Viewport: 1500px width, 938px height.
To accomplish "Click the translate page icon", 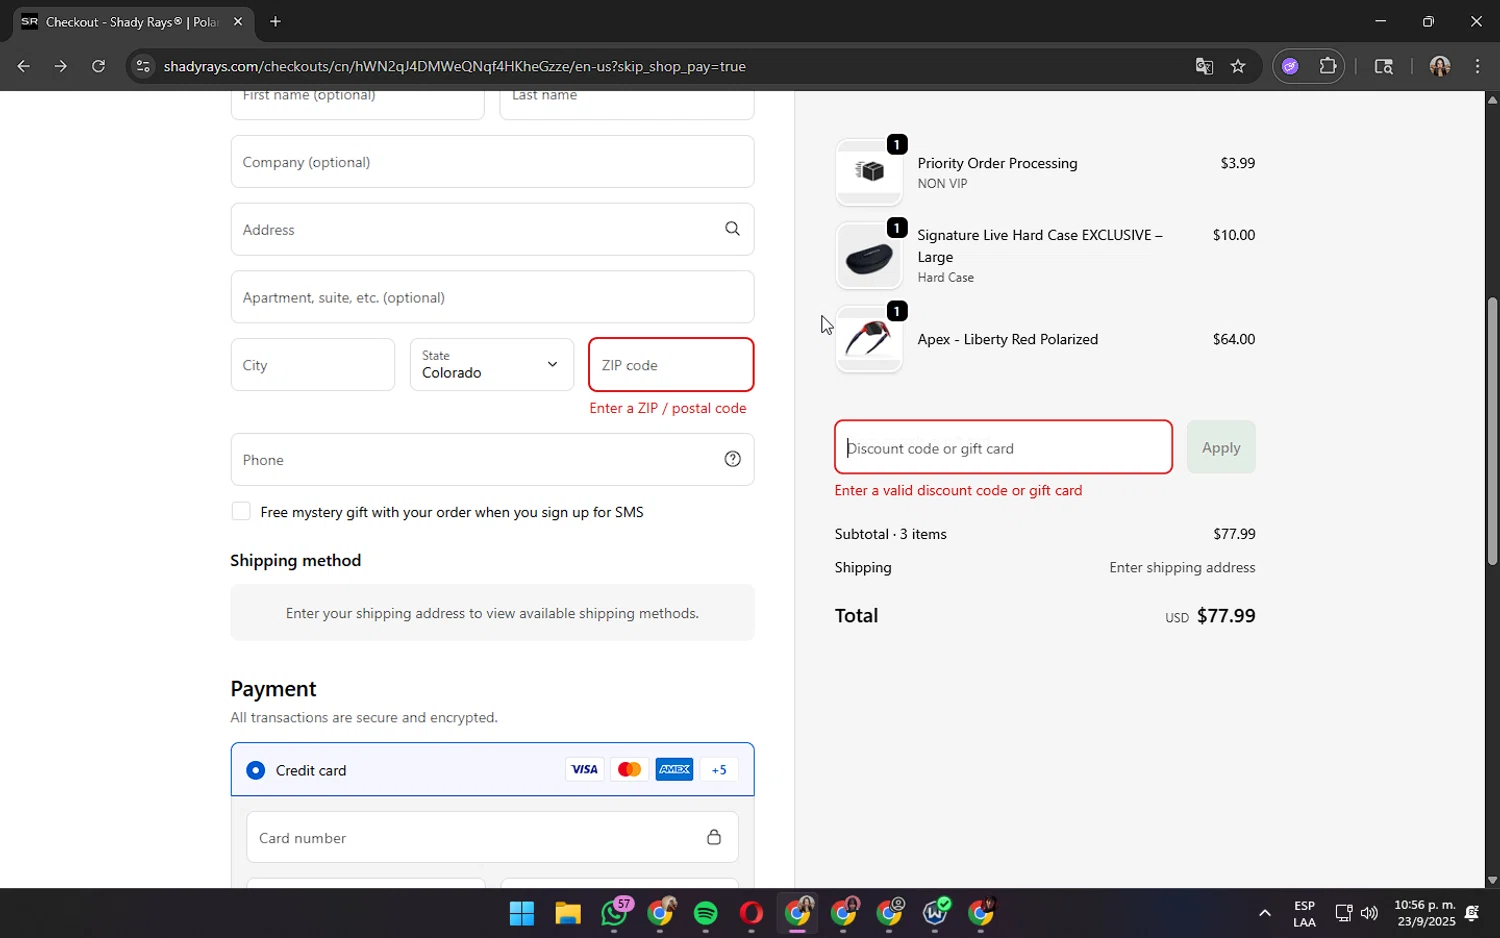I will pos(1204,66).
